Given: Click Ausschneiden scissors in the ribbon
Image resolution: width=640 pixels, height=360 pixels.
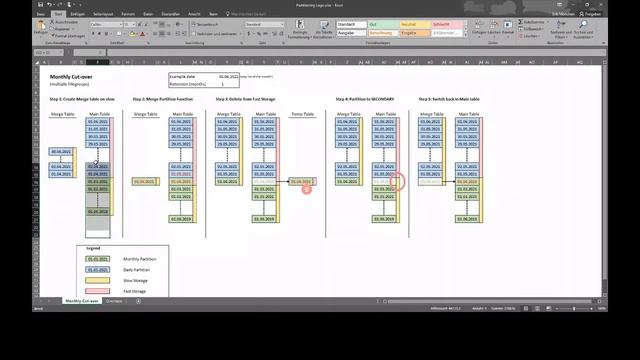Looking at the screenshot, I should coord(64,22).
